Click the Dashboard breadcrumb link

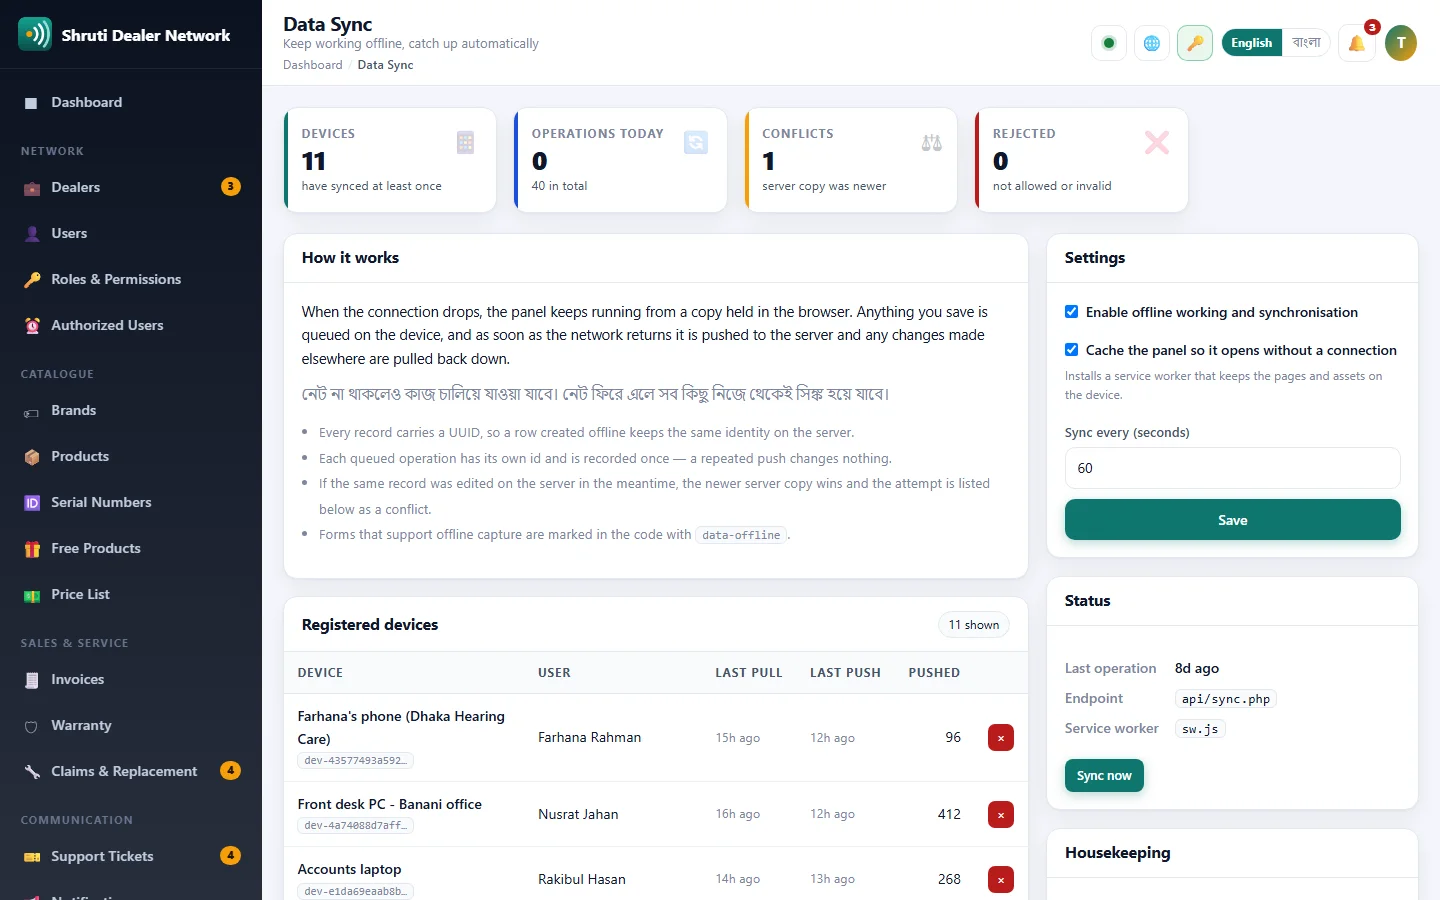(312, 65)
